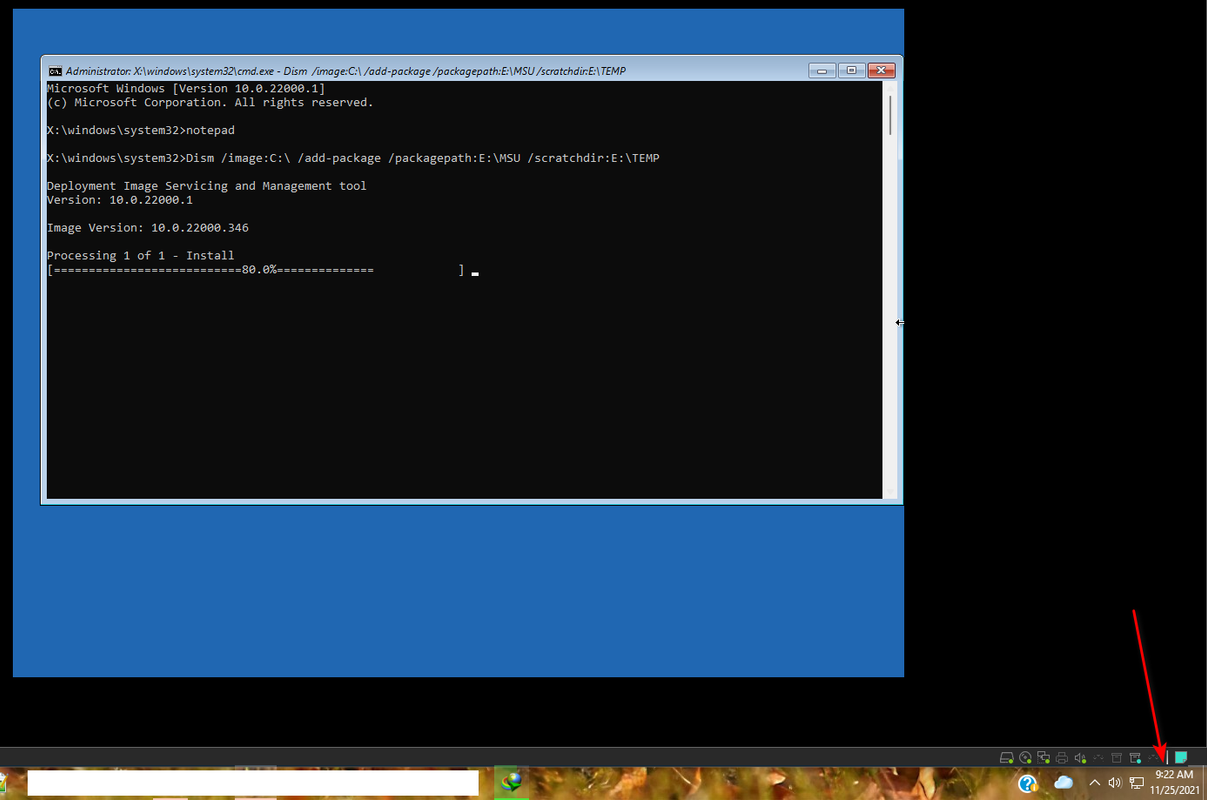
Task: Click the Microsoft Corporation copyright line
Action: coord(210,102)
